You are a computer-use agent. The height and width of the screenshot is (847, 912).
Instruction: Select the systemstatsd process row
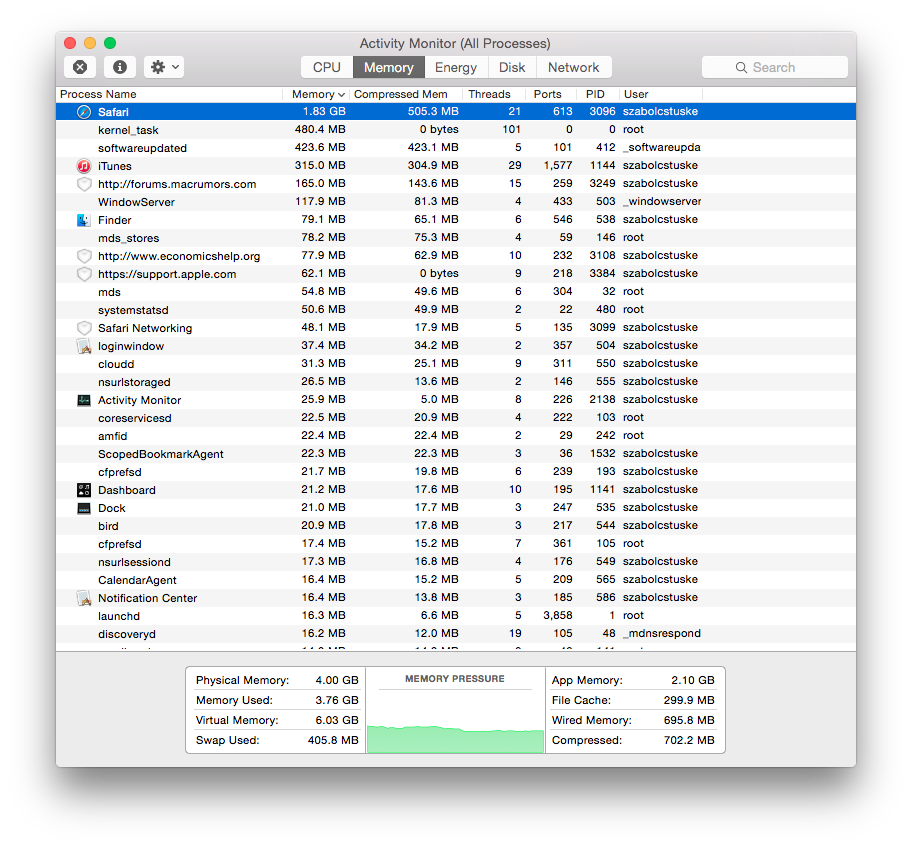point(456,310)
